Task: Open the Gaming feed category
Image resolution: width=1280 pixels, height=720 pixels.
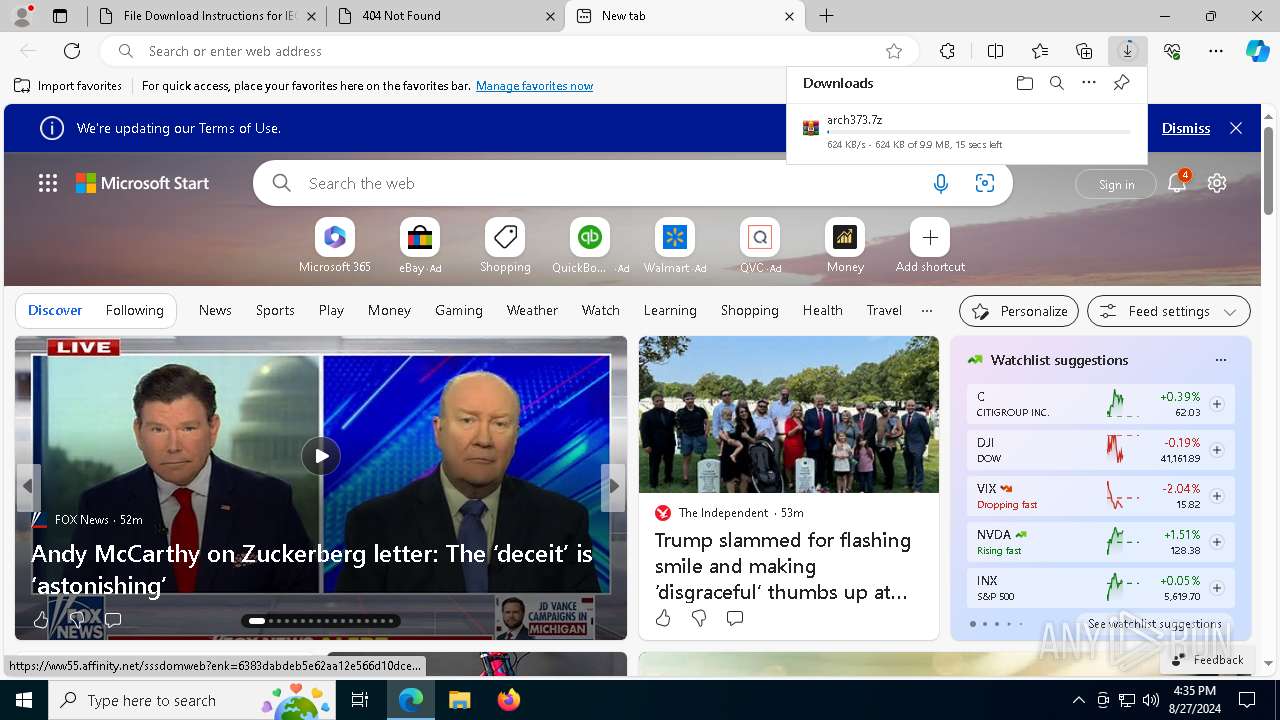Action: (x=459, y=310)
